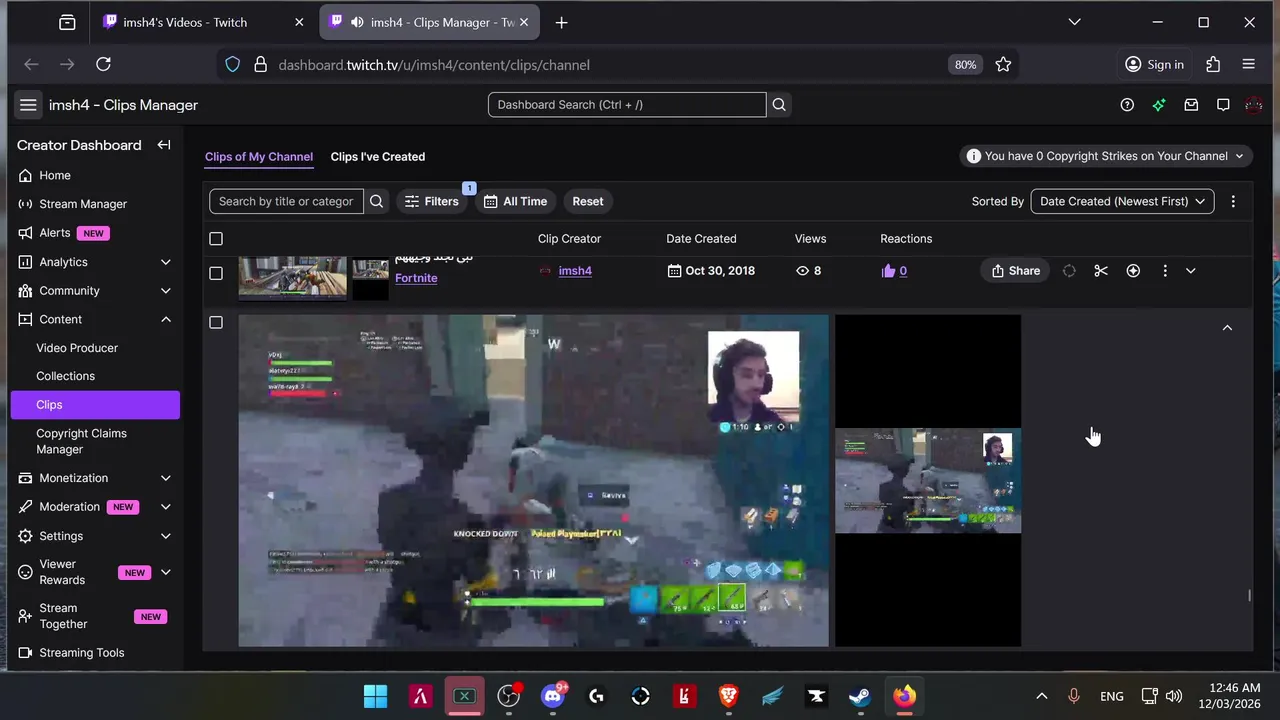Expand the Fortnite clip row chevron
This screenshot has height=720, width=1280.
(x=1190, y=271)
